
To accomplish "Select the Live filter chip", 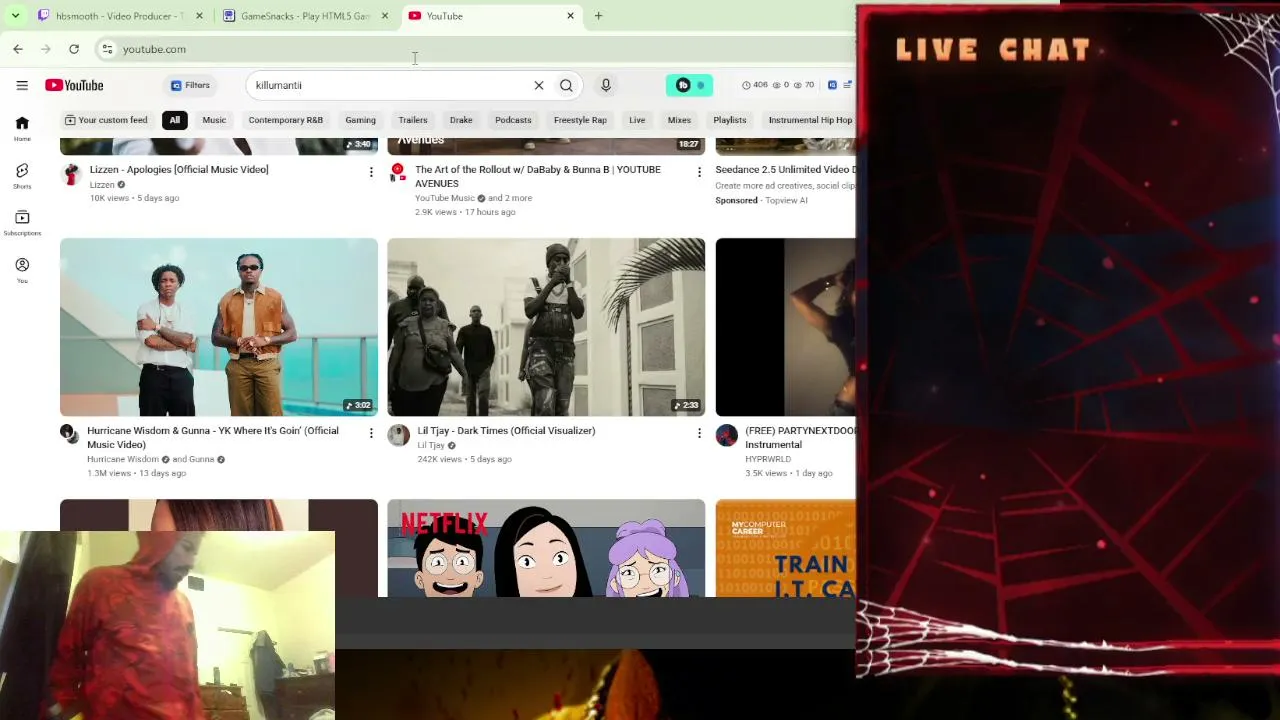I will coord(637,120).
